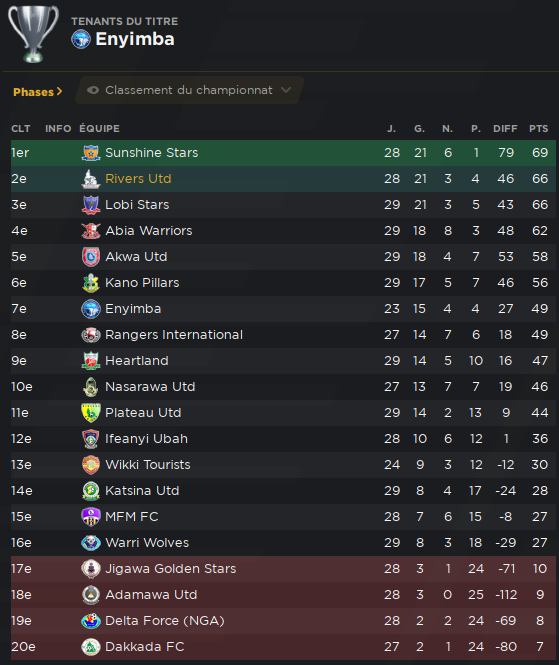Screen dimensions: 559x665
Task: Sort table by PTS column header
Action: (x=539, y=129)
